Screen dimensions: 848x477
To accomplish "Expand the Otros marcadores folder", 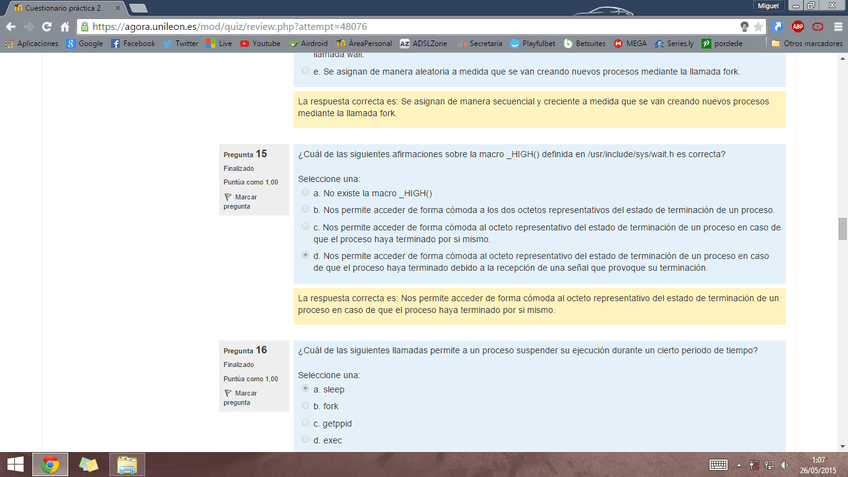I will [806, 43].
